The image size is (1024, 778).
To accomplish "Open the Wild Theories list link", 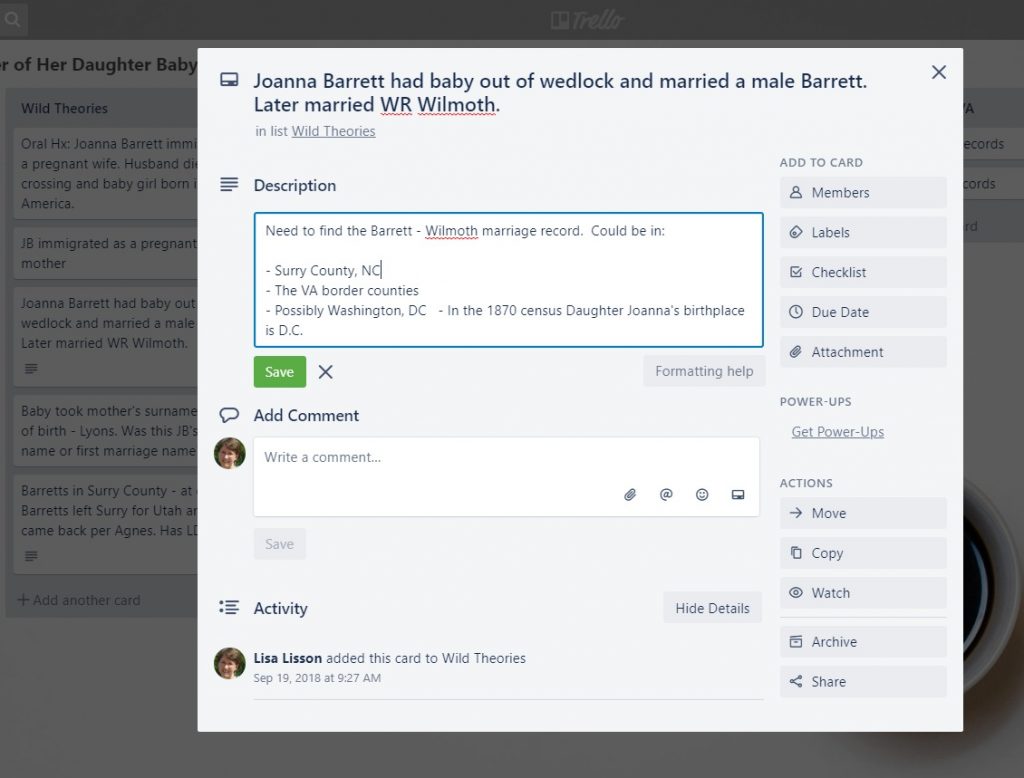I will point(333,131).
